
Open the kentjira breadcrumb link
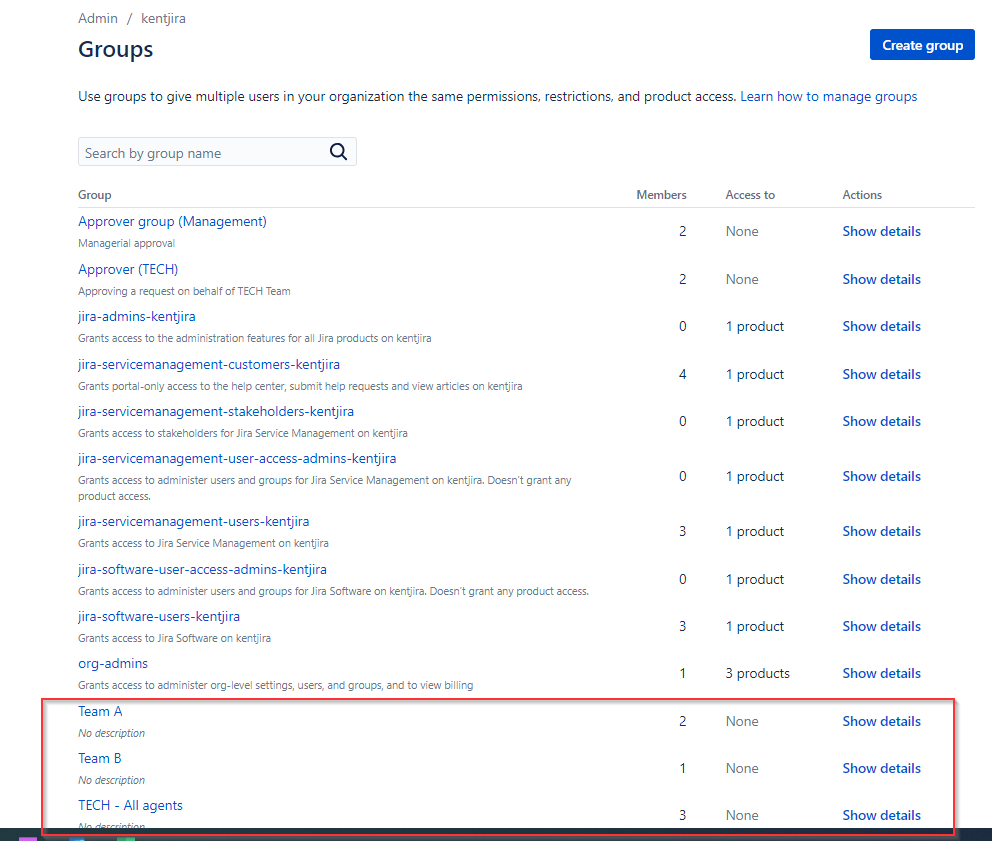coord(163,17)
